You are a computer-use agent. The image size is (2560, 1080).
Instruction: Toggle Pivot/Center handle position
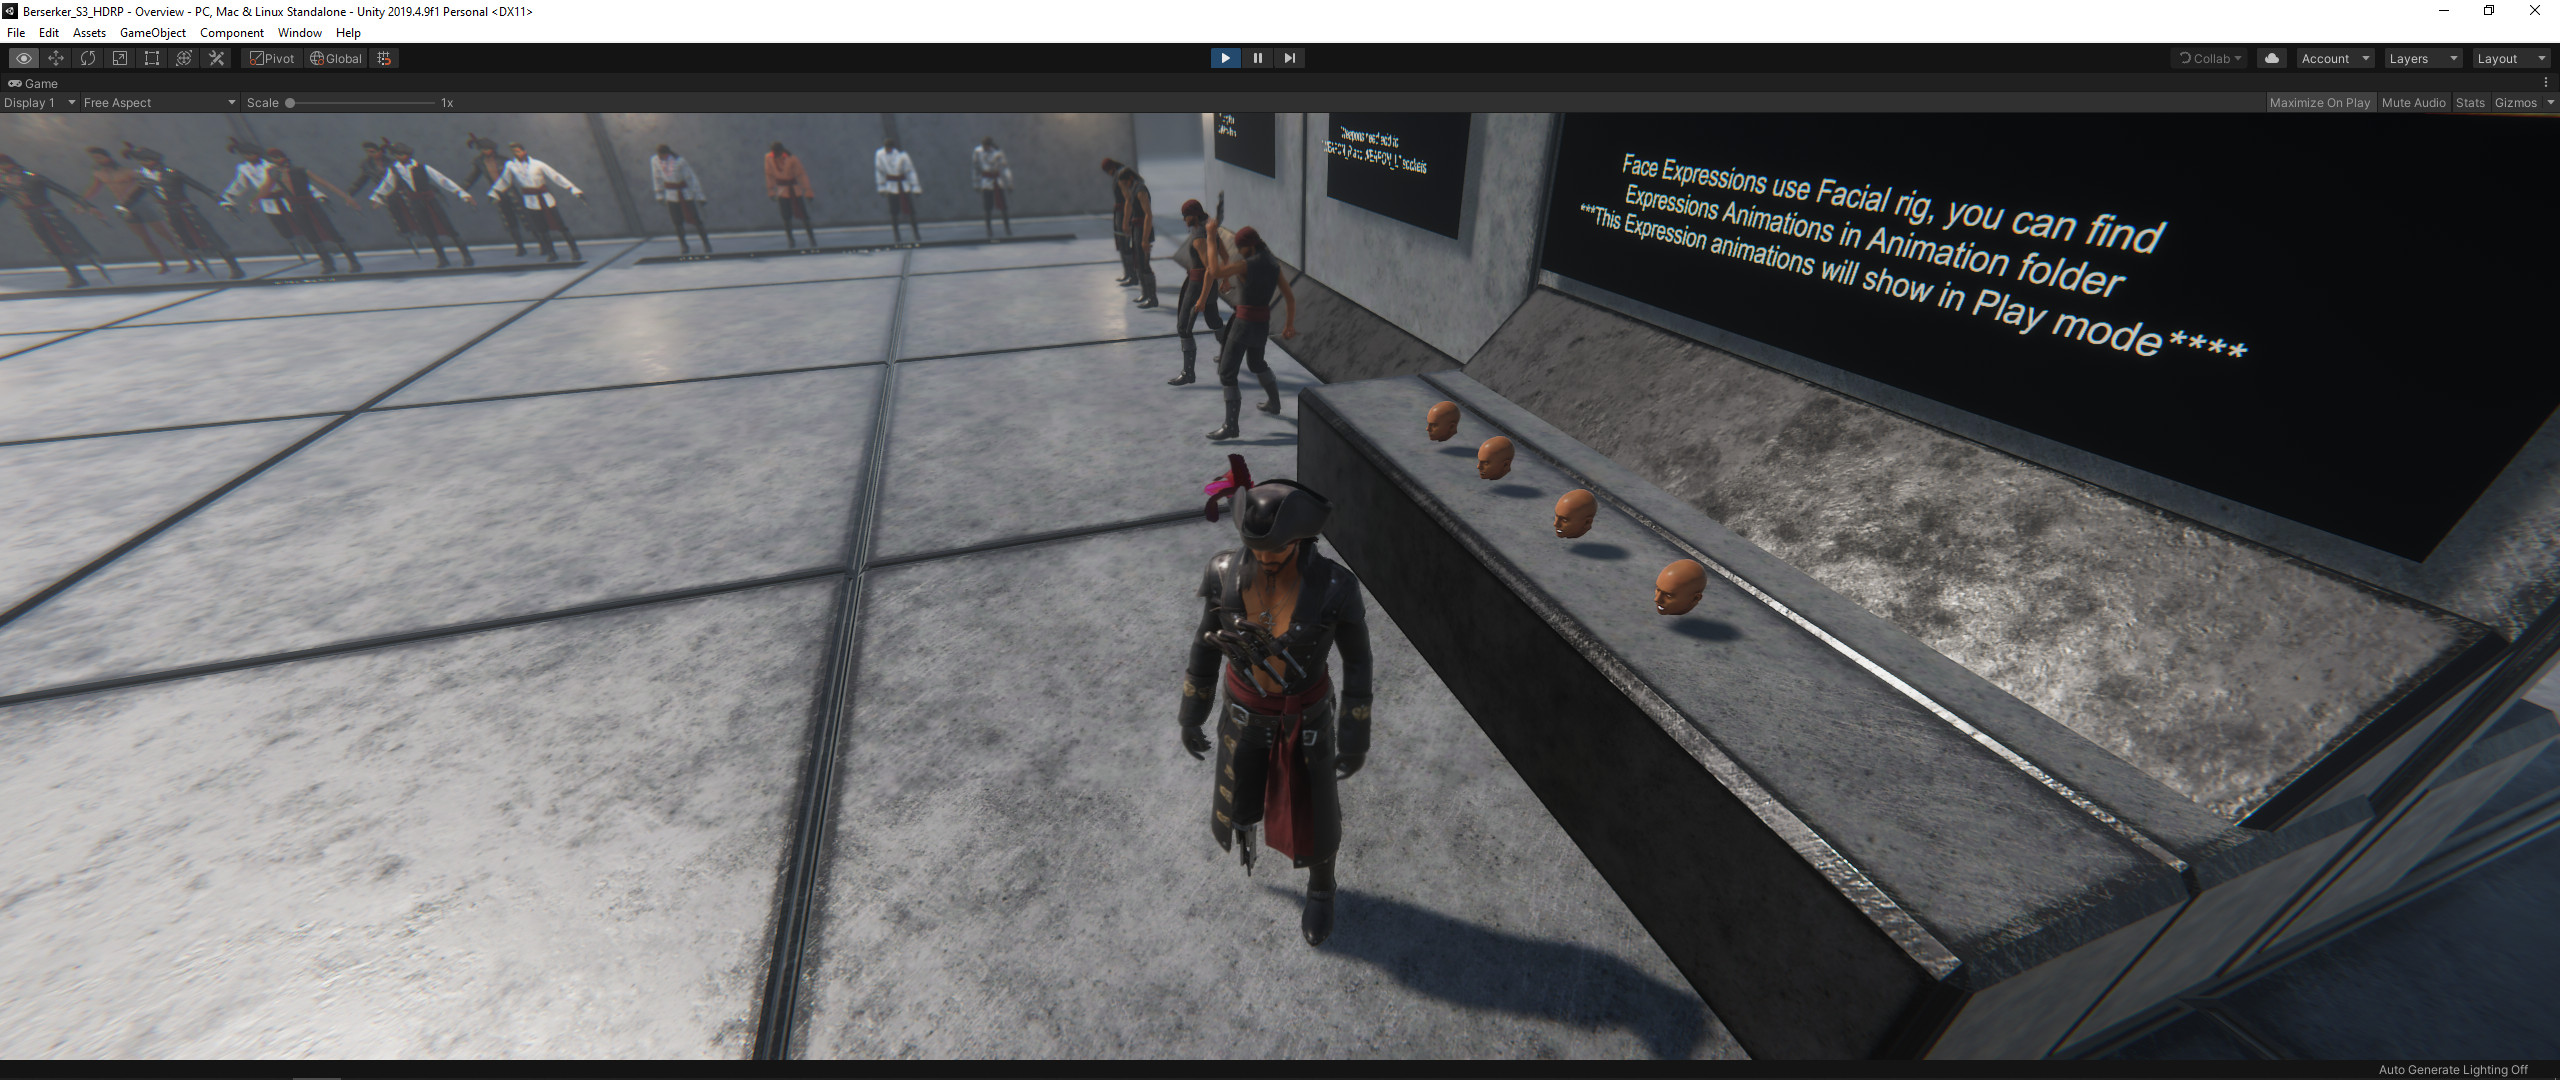coord(272,58)
